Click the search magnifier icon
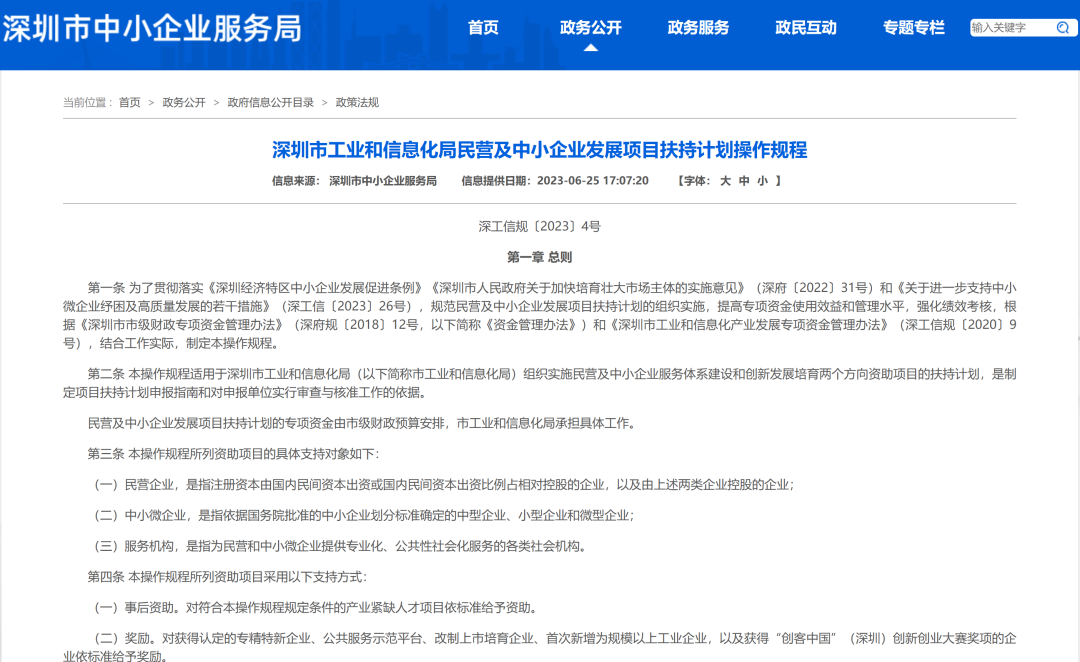1080x662 pixels. coord(1063,28)
